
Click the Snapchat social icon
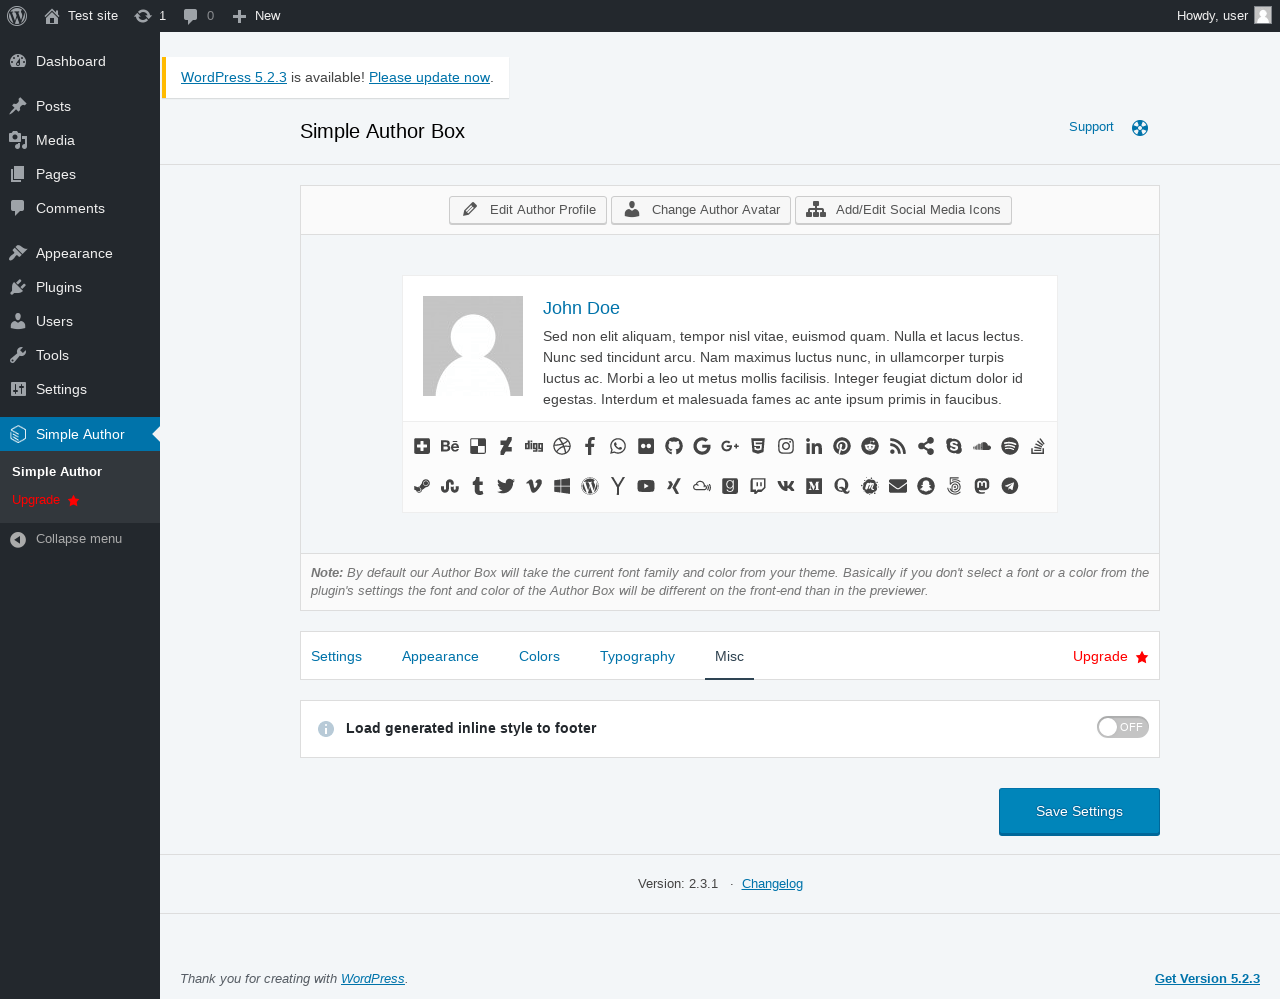coord(926,486)
